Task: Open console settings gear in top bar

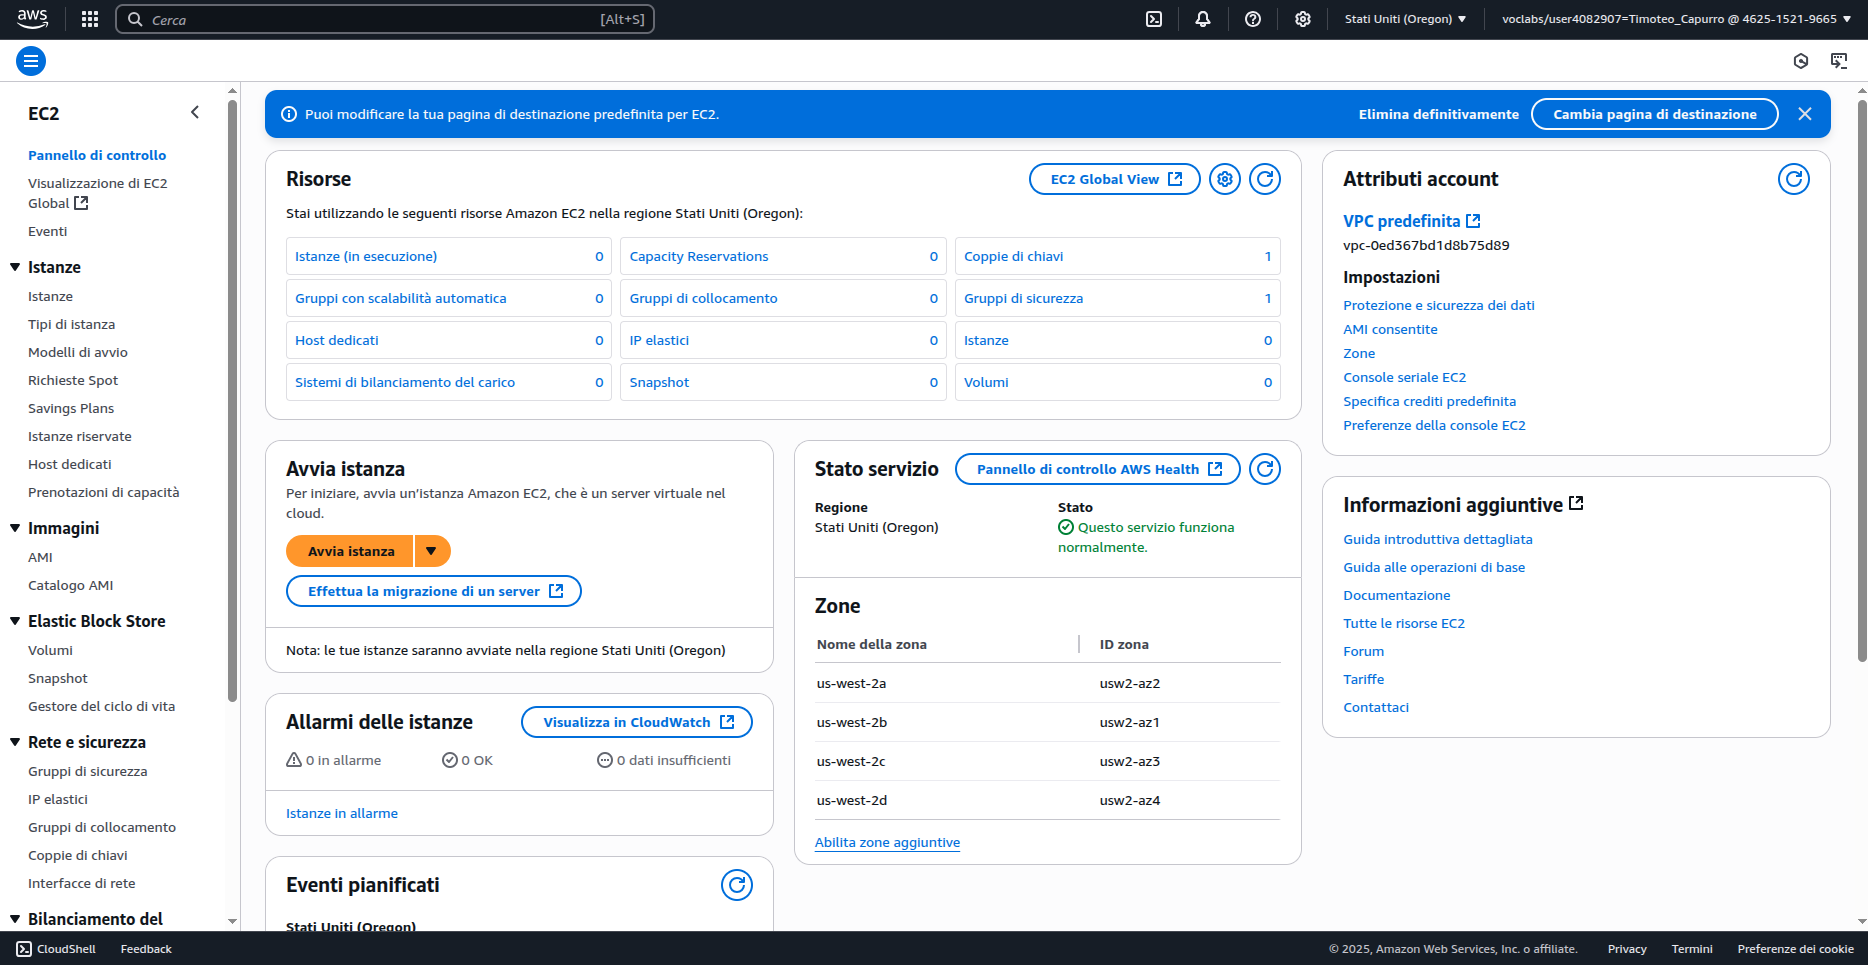Action: pos(1303,19)
